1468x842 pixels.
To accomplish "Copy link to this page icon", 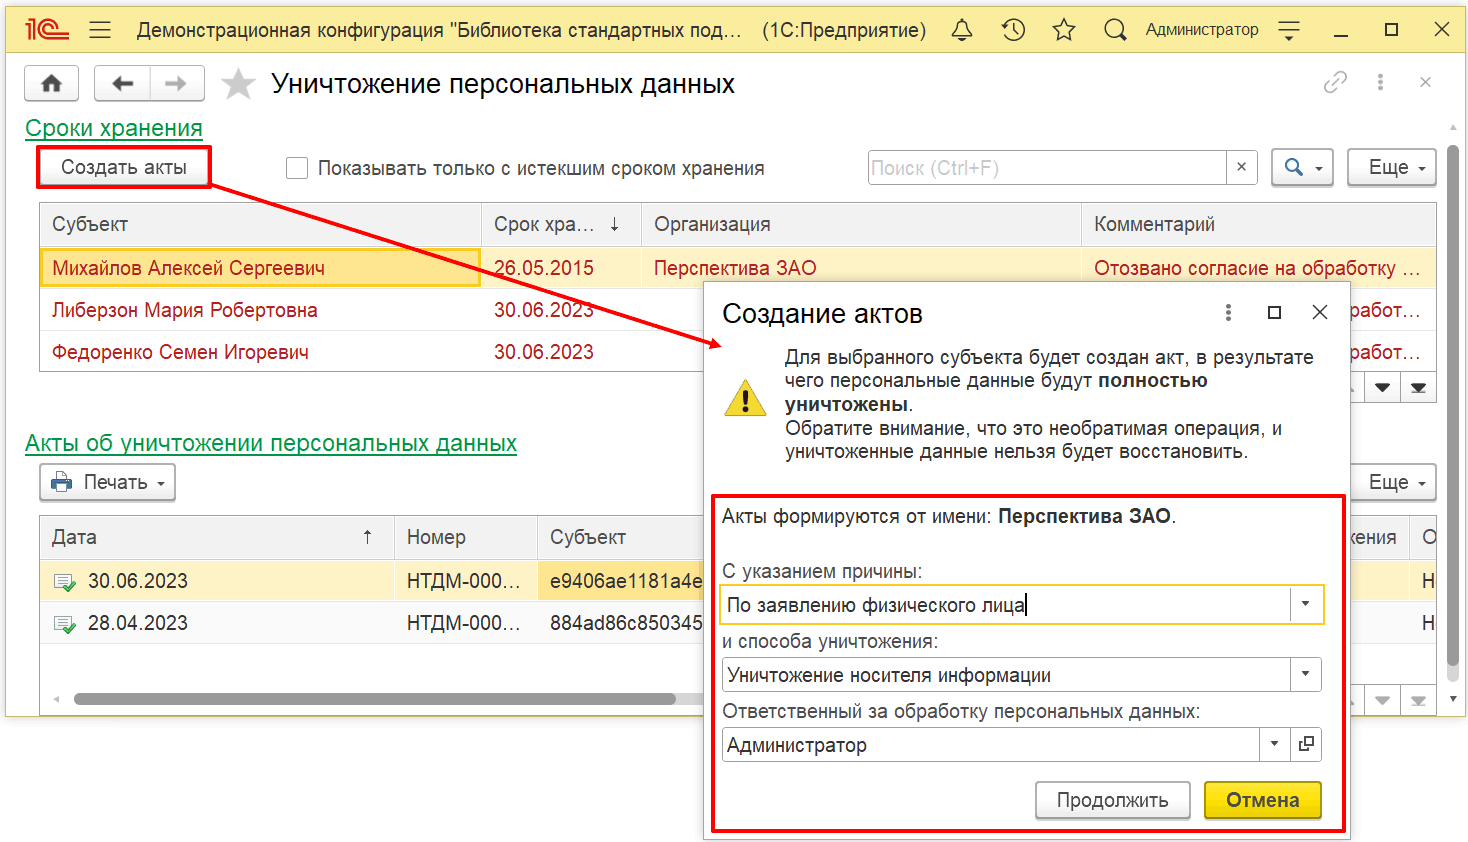I will coord(1334,83).
